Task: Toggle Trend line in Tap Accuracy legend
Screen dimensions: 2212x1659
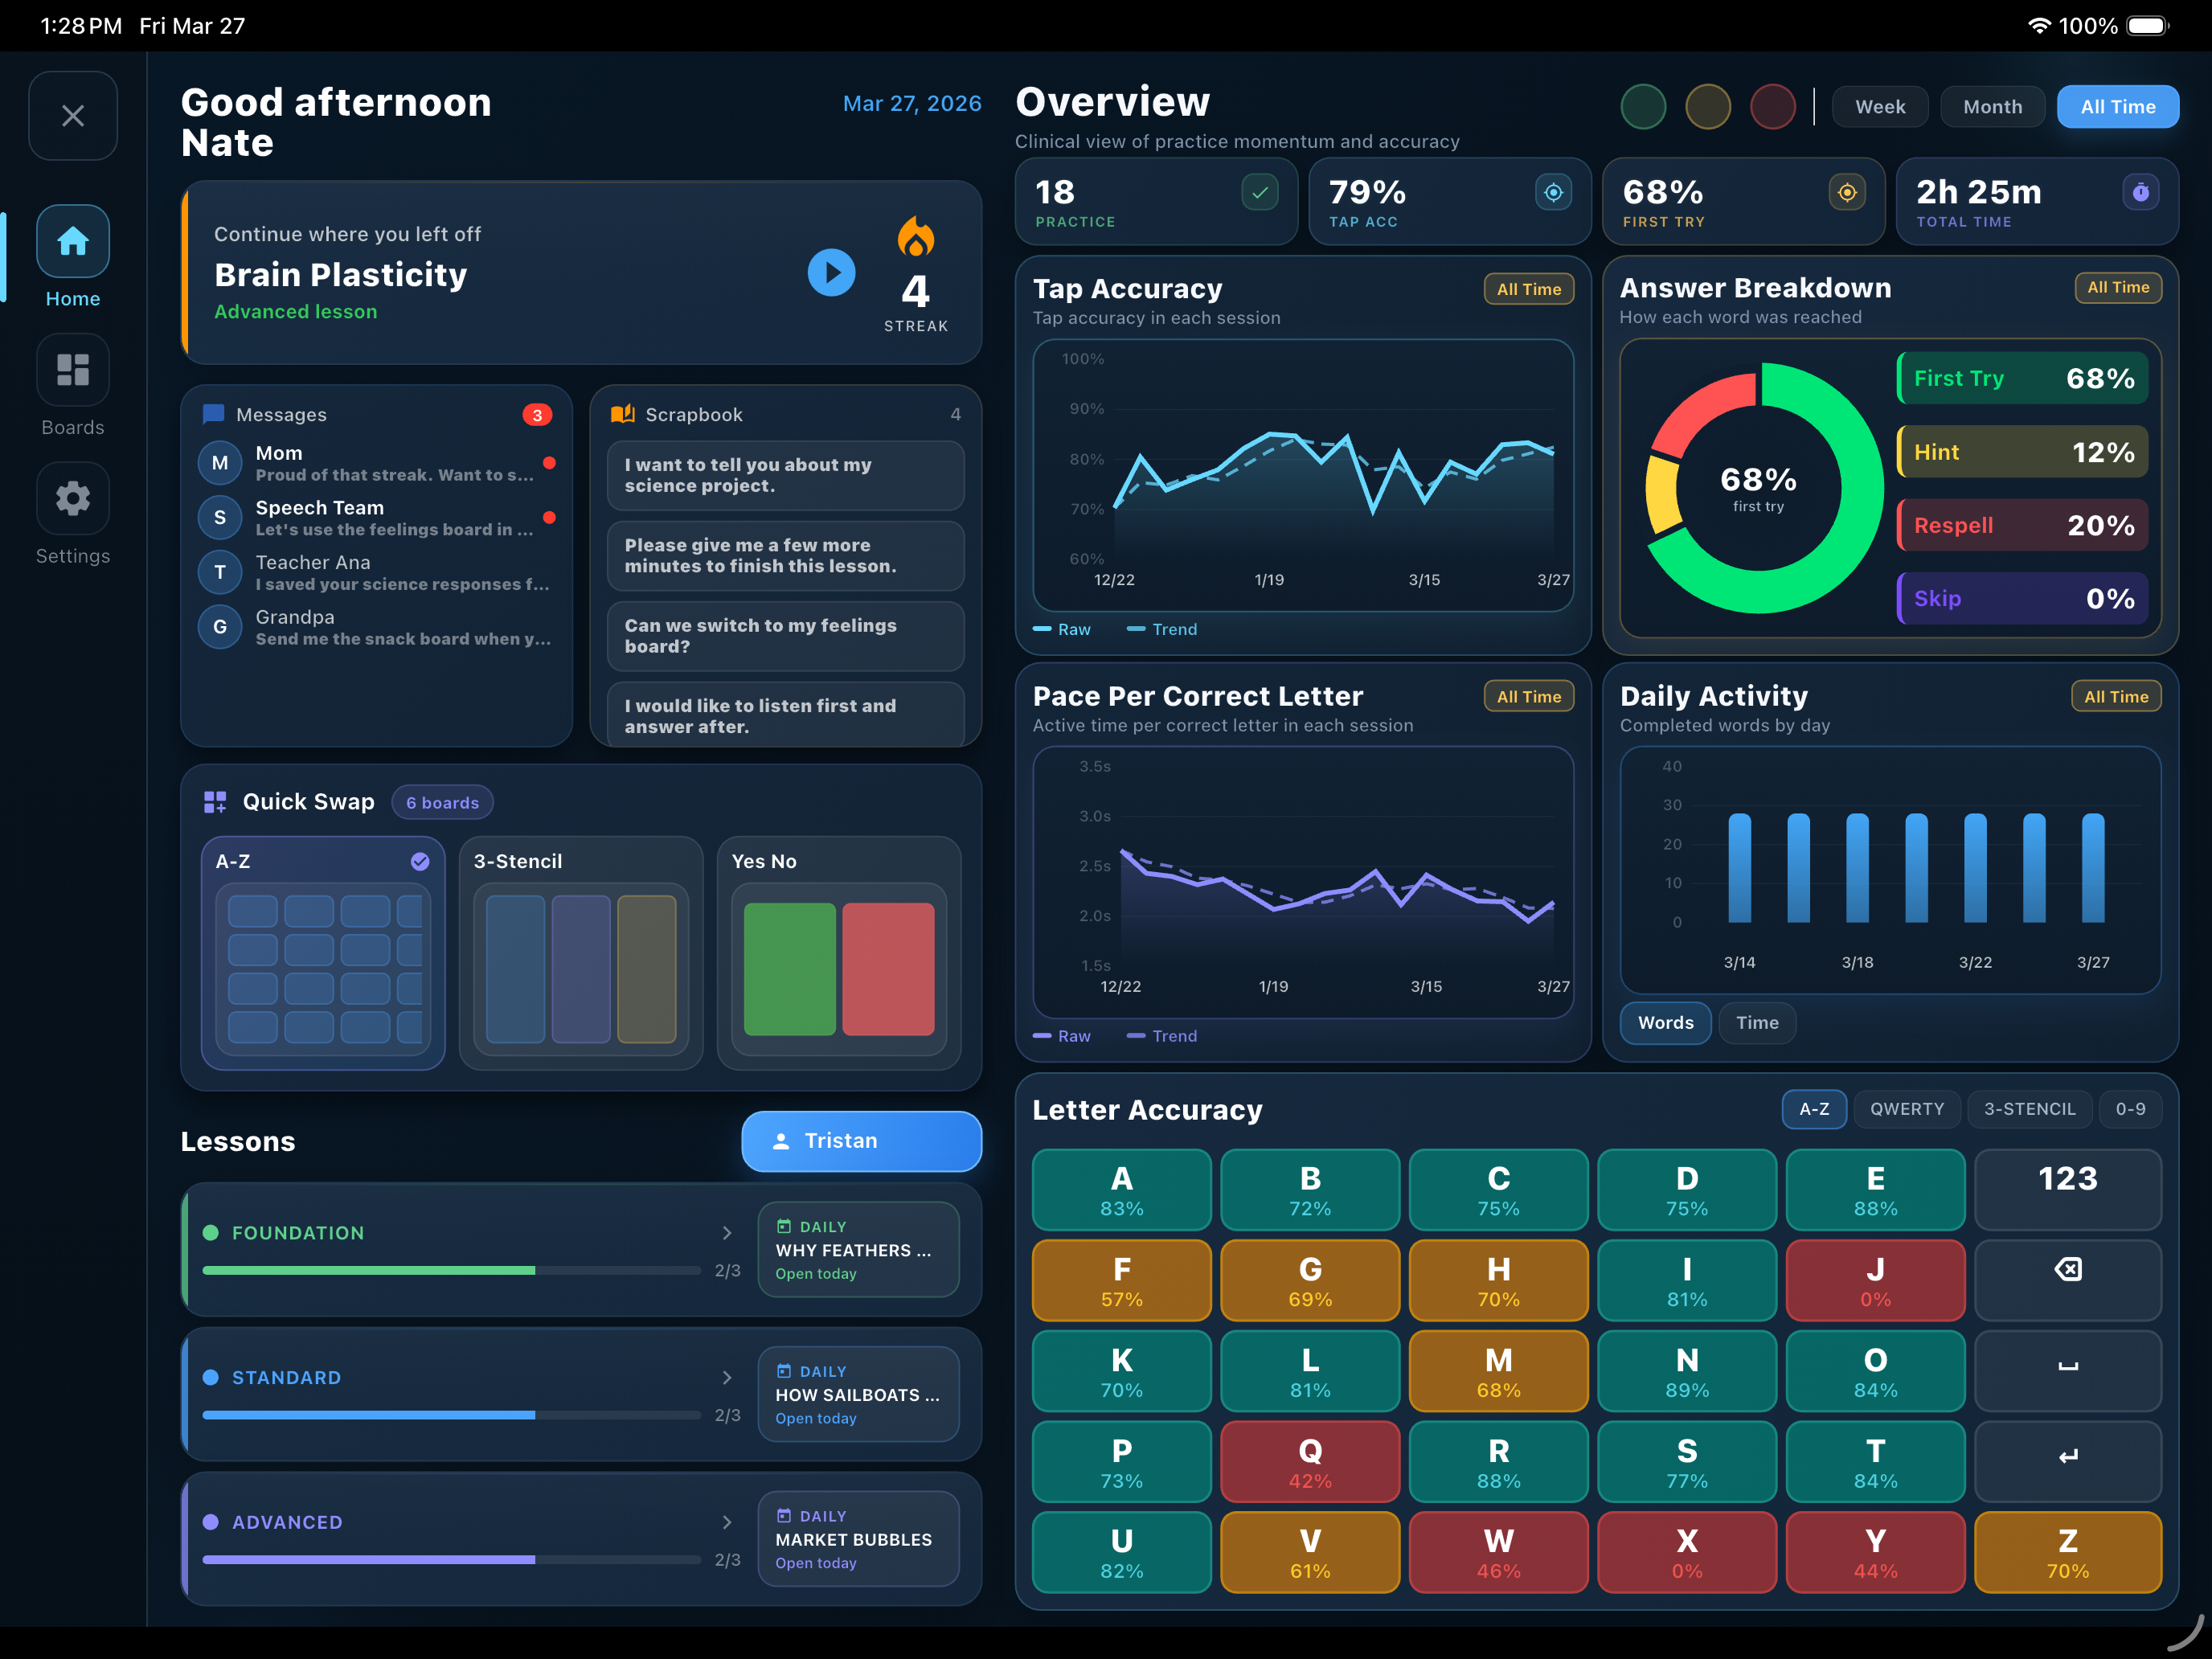Action: coord(1162,629)
